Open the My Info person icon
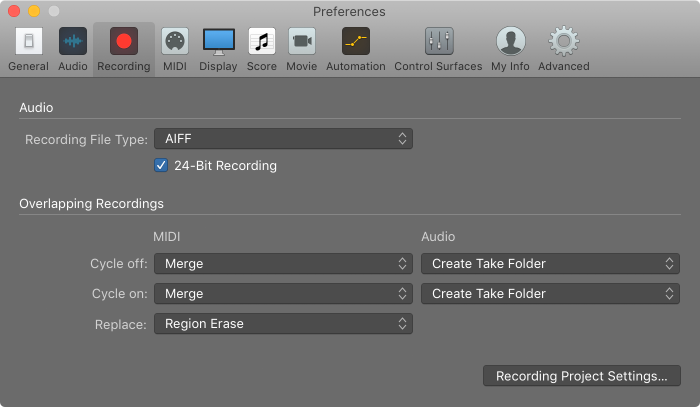The height and width of the screenshot is (408, 700). pos(510,41)
